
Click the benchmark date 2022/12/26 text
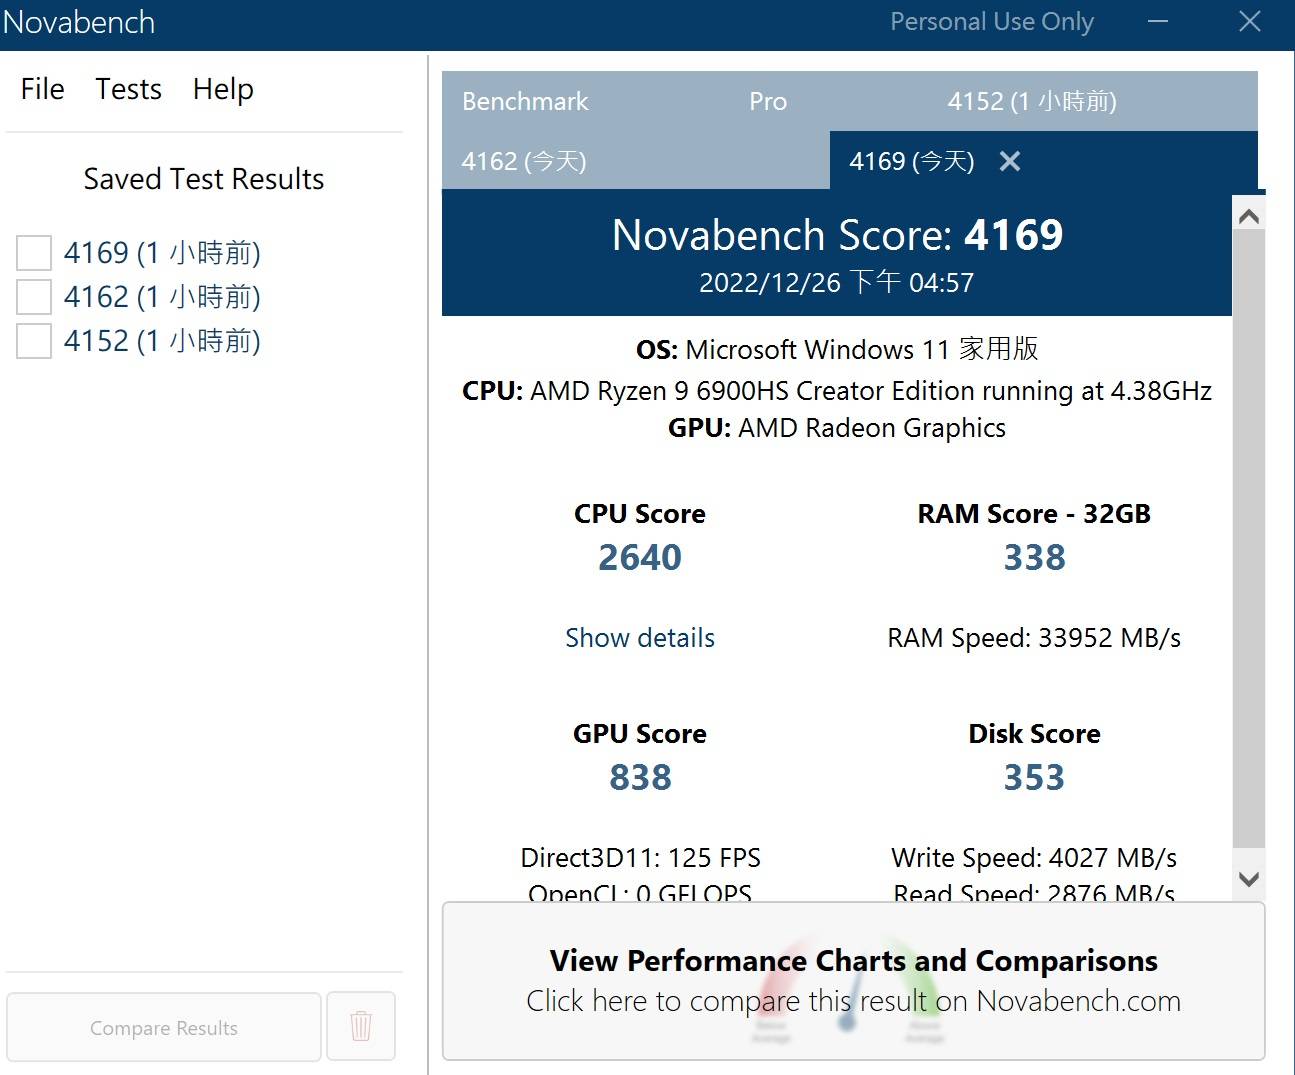click(x=837, y=283)
